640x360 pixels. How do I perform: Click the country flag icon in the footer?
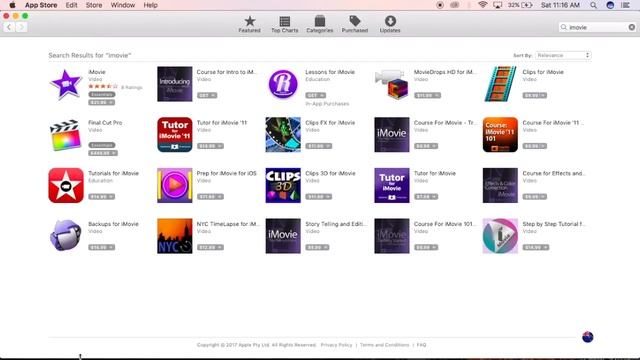coord(588,337)
